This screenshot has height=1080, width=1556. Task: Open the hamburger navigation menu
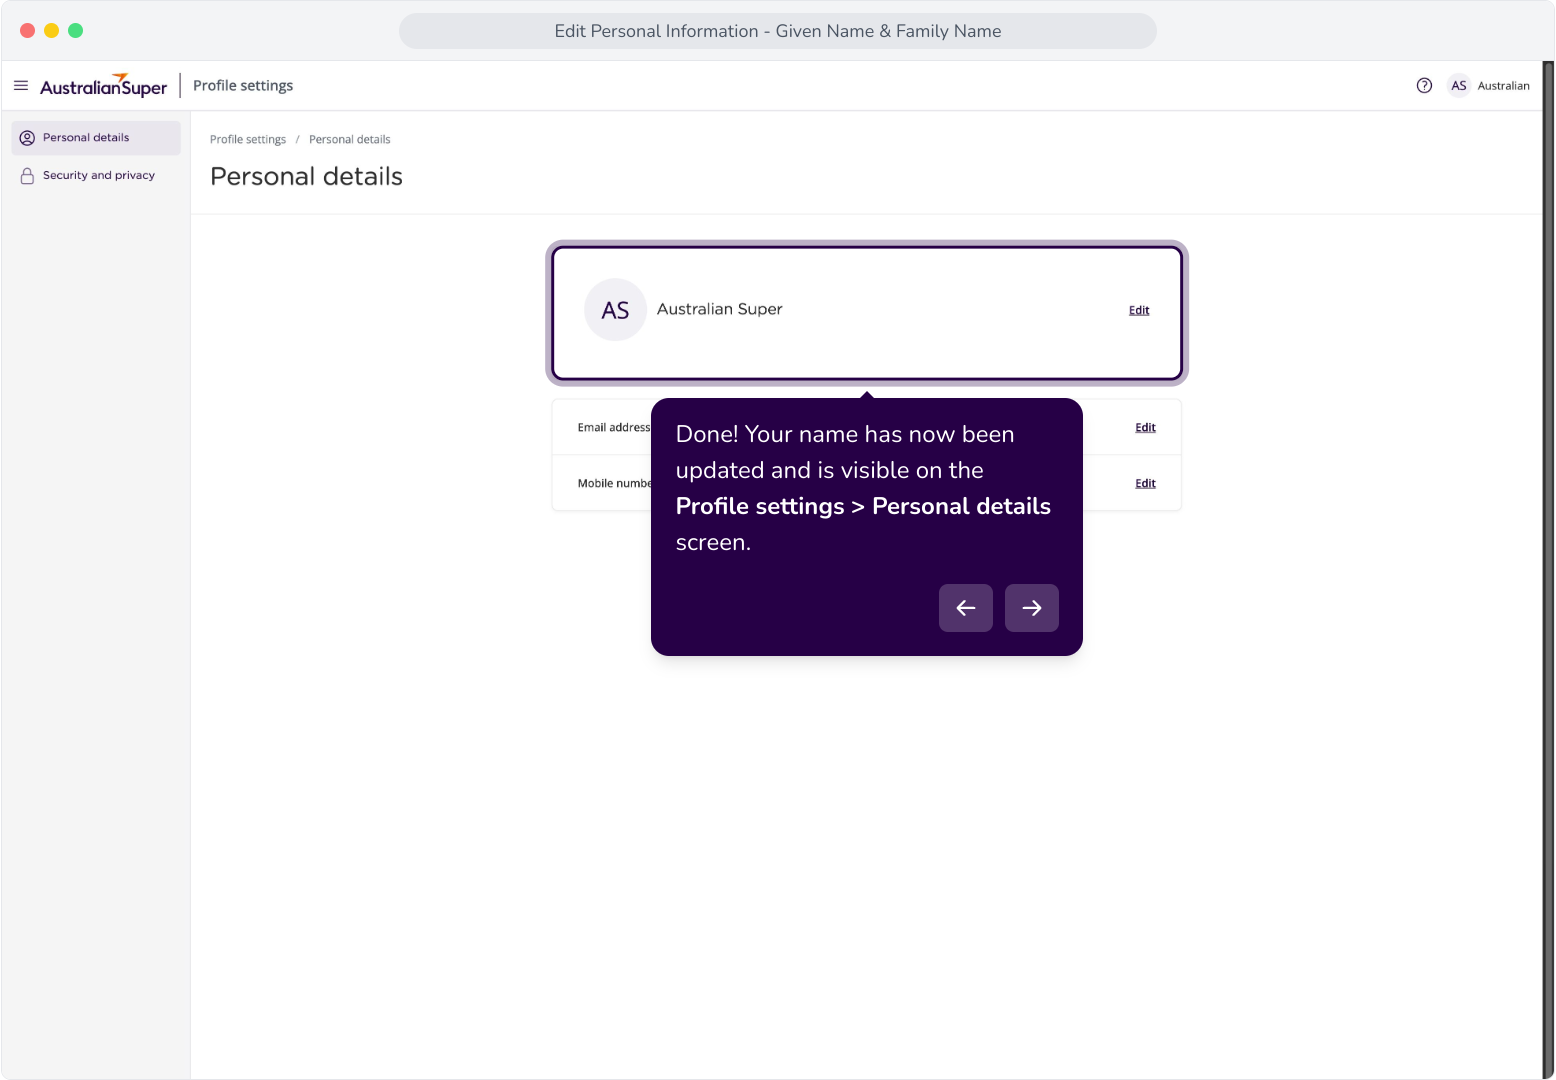(x=21, y=86)
